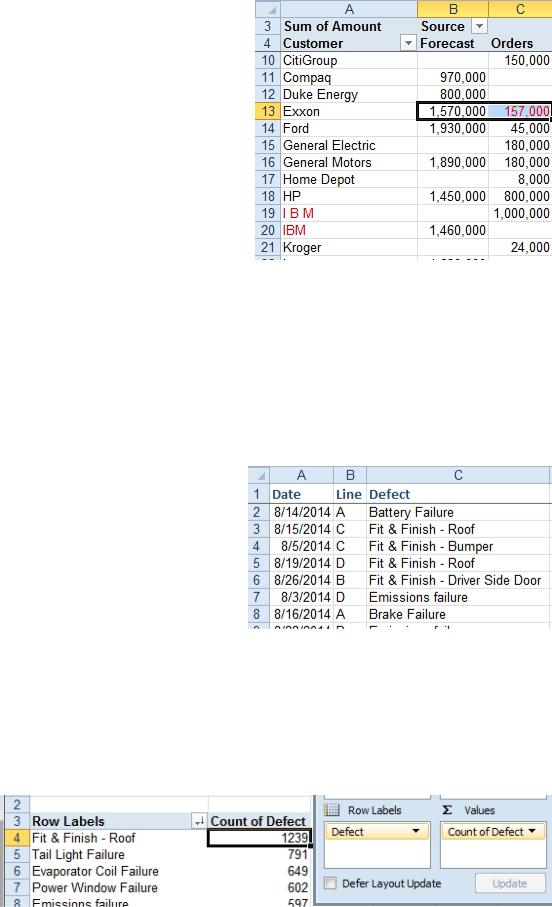Select the Tail Light Failure row label
The width and height of the screenshot is (552, 907).
119,854
